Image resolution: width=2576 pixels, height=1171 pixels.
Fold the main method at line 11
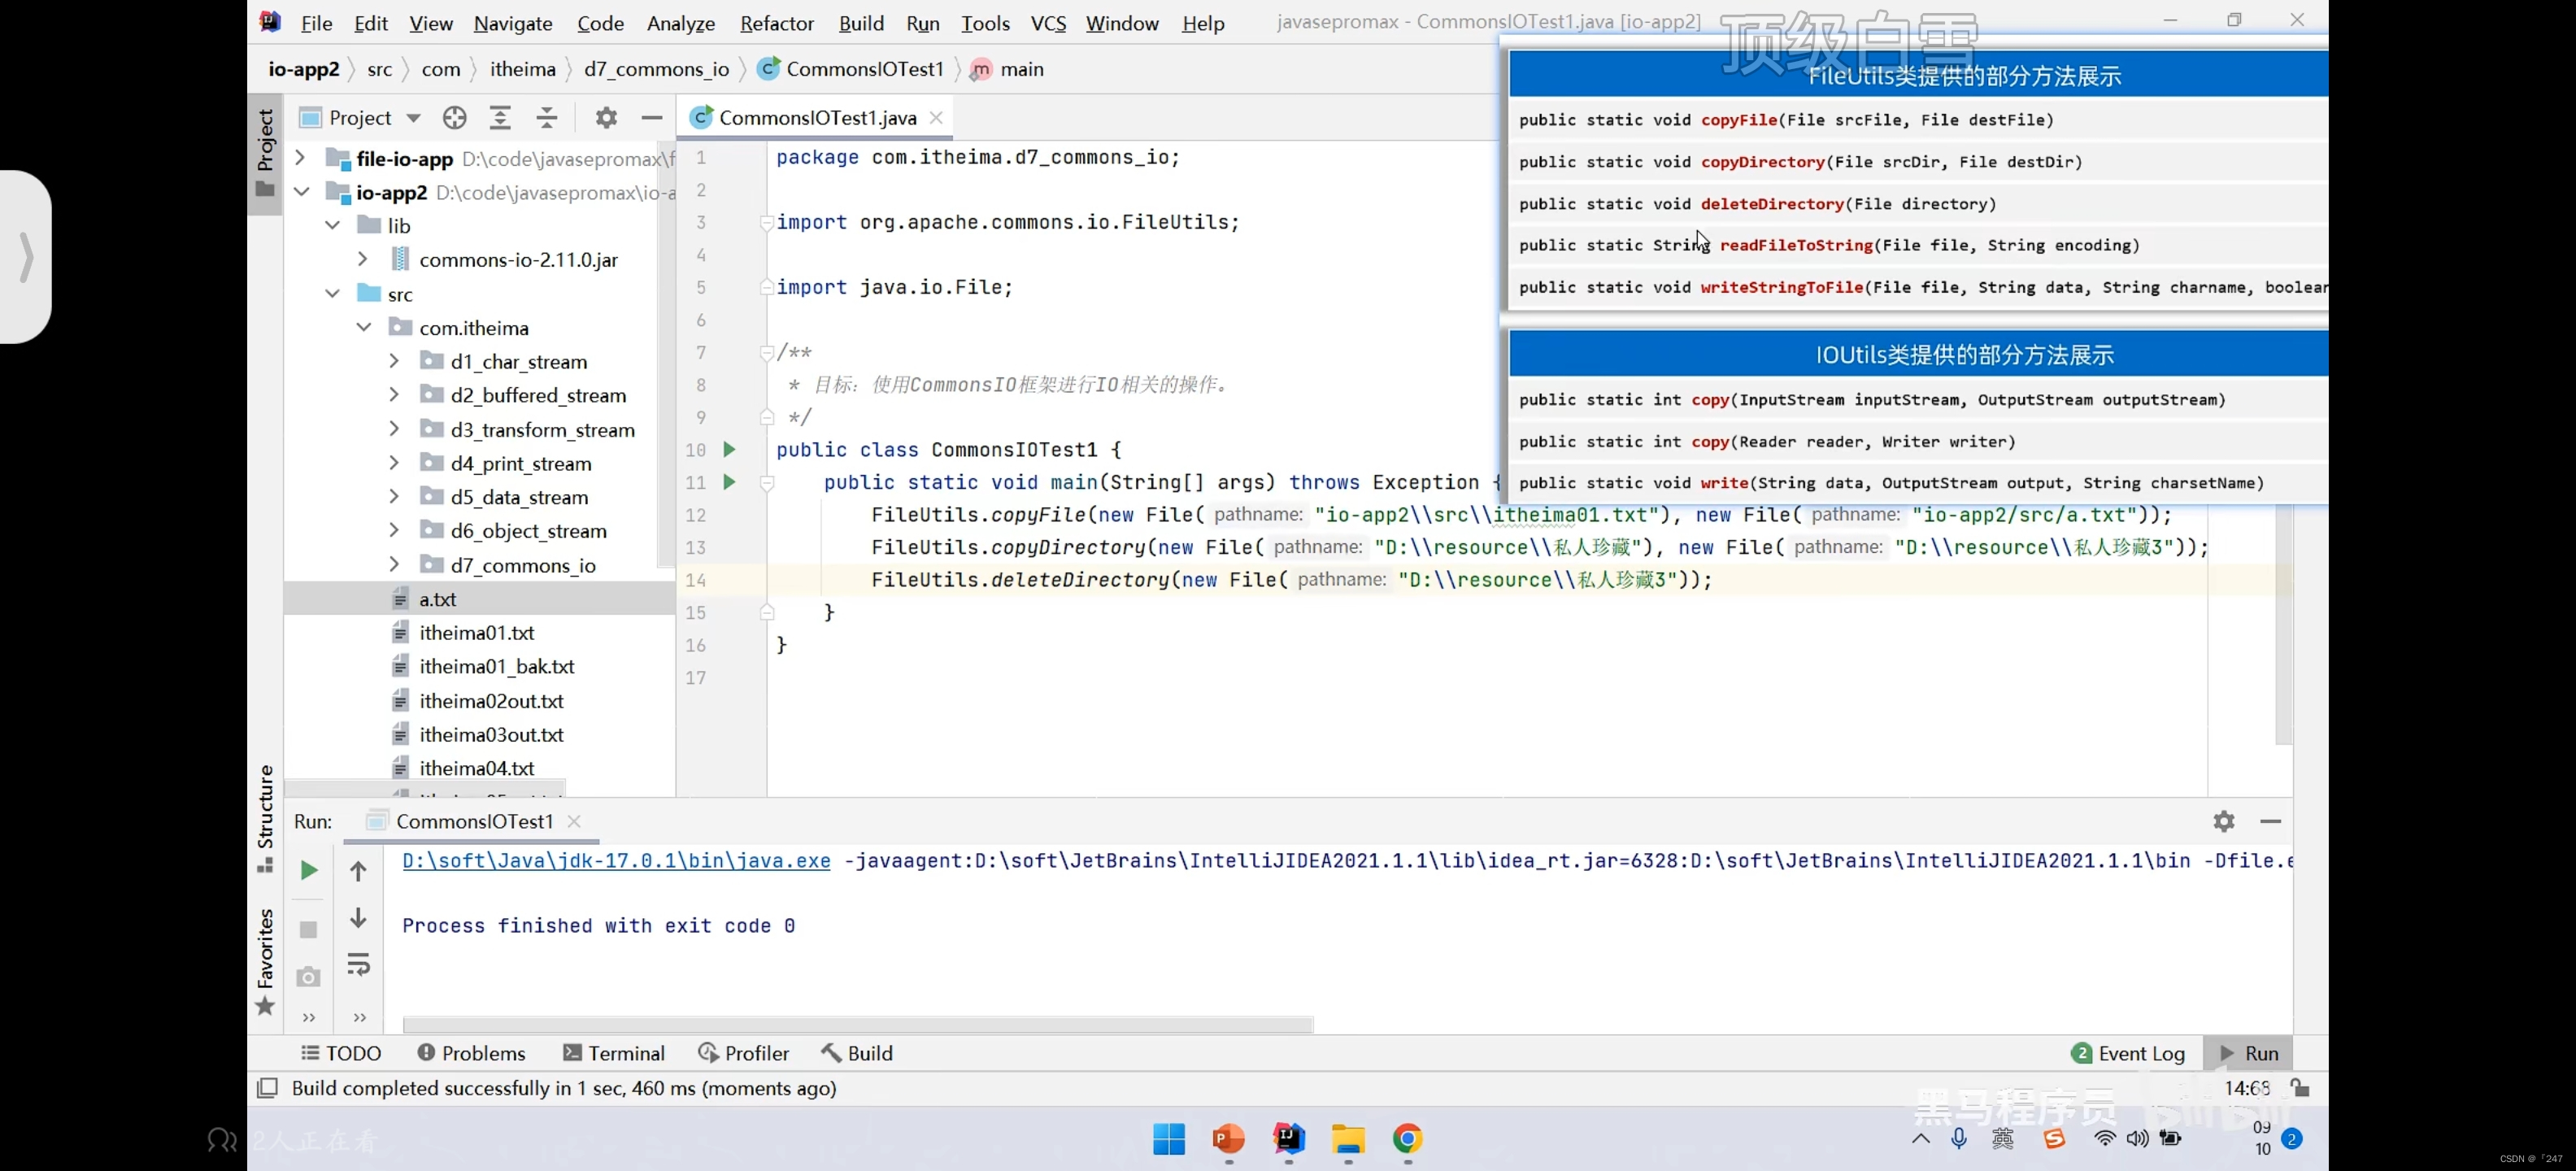tap(767, 483)
